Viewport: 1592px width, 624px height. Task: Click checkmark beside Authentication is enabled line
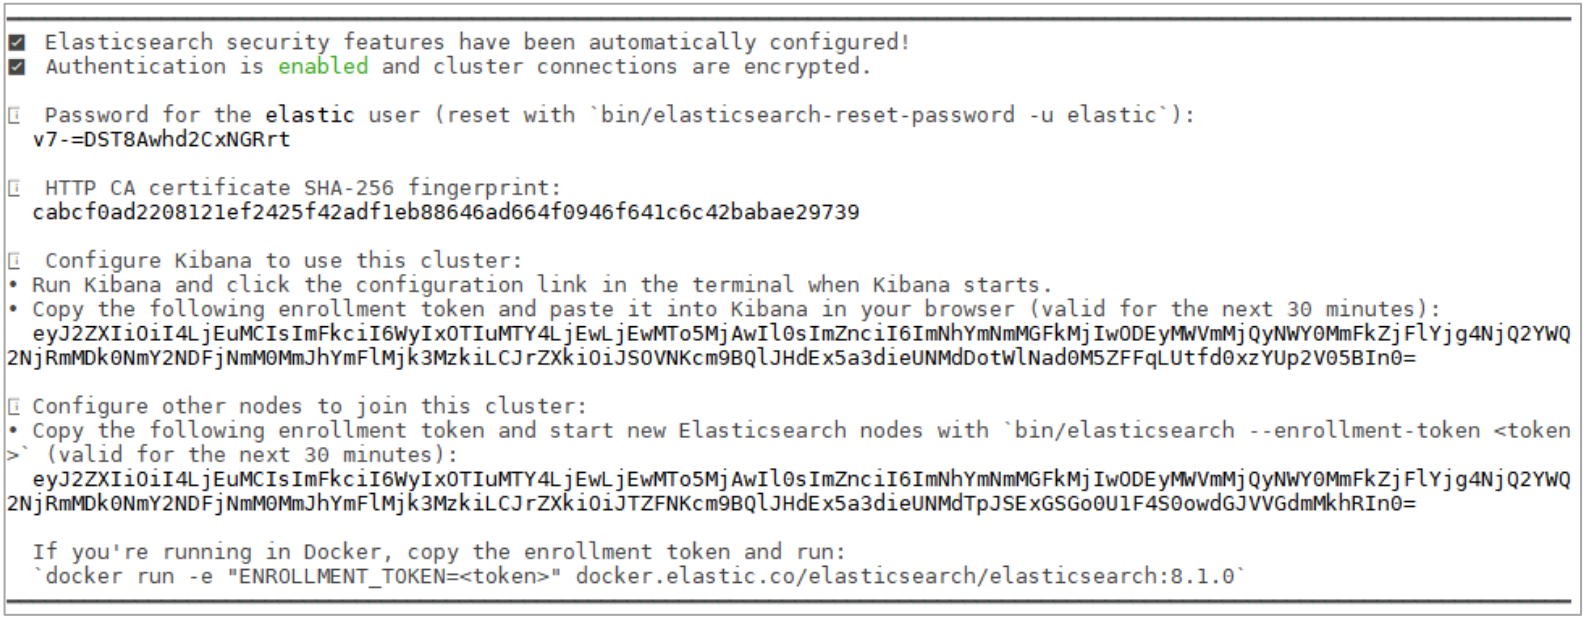[x=16, y=67]
